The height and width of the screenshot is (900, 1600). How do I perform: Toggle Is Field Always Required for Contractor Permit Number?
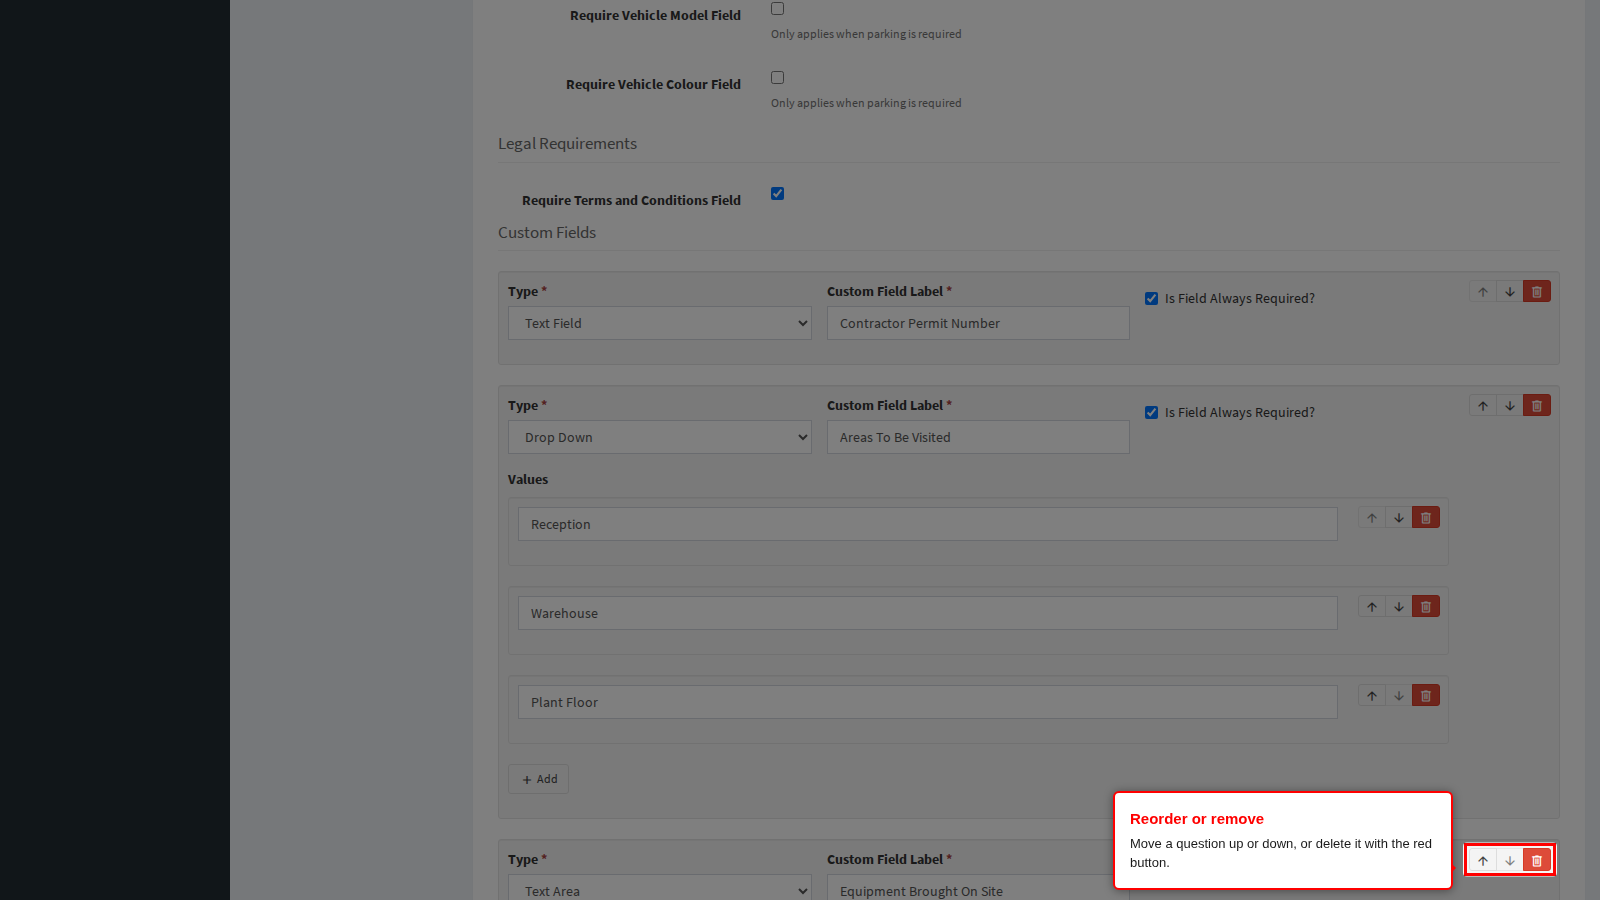tap(1151, 299)
